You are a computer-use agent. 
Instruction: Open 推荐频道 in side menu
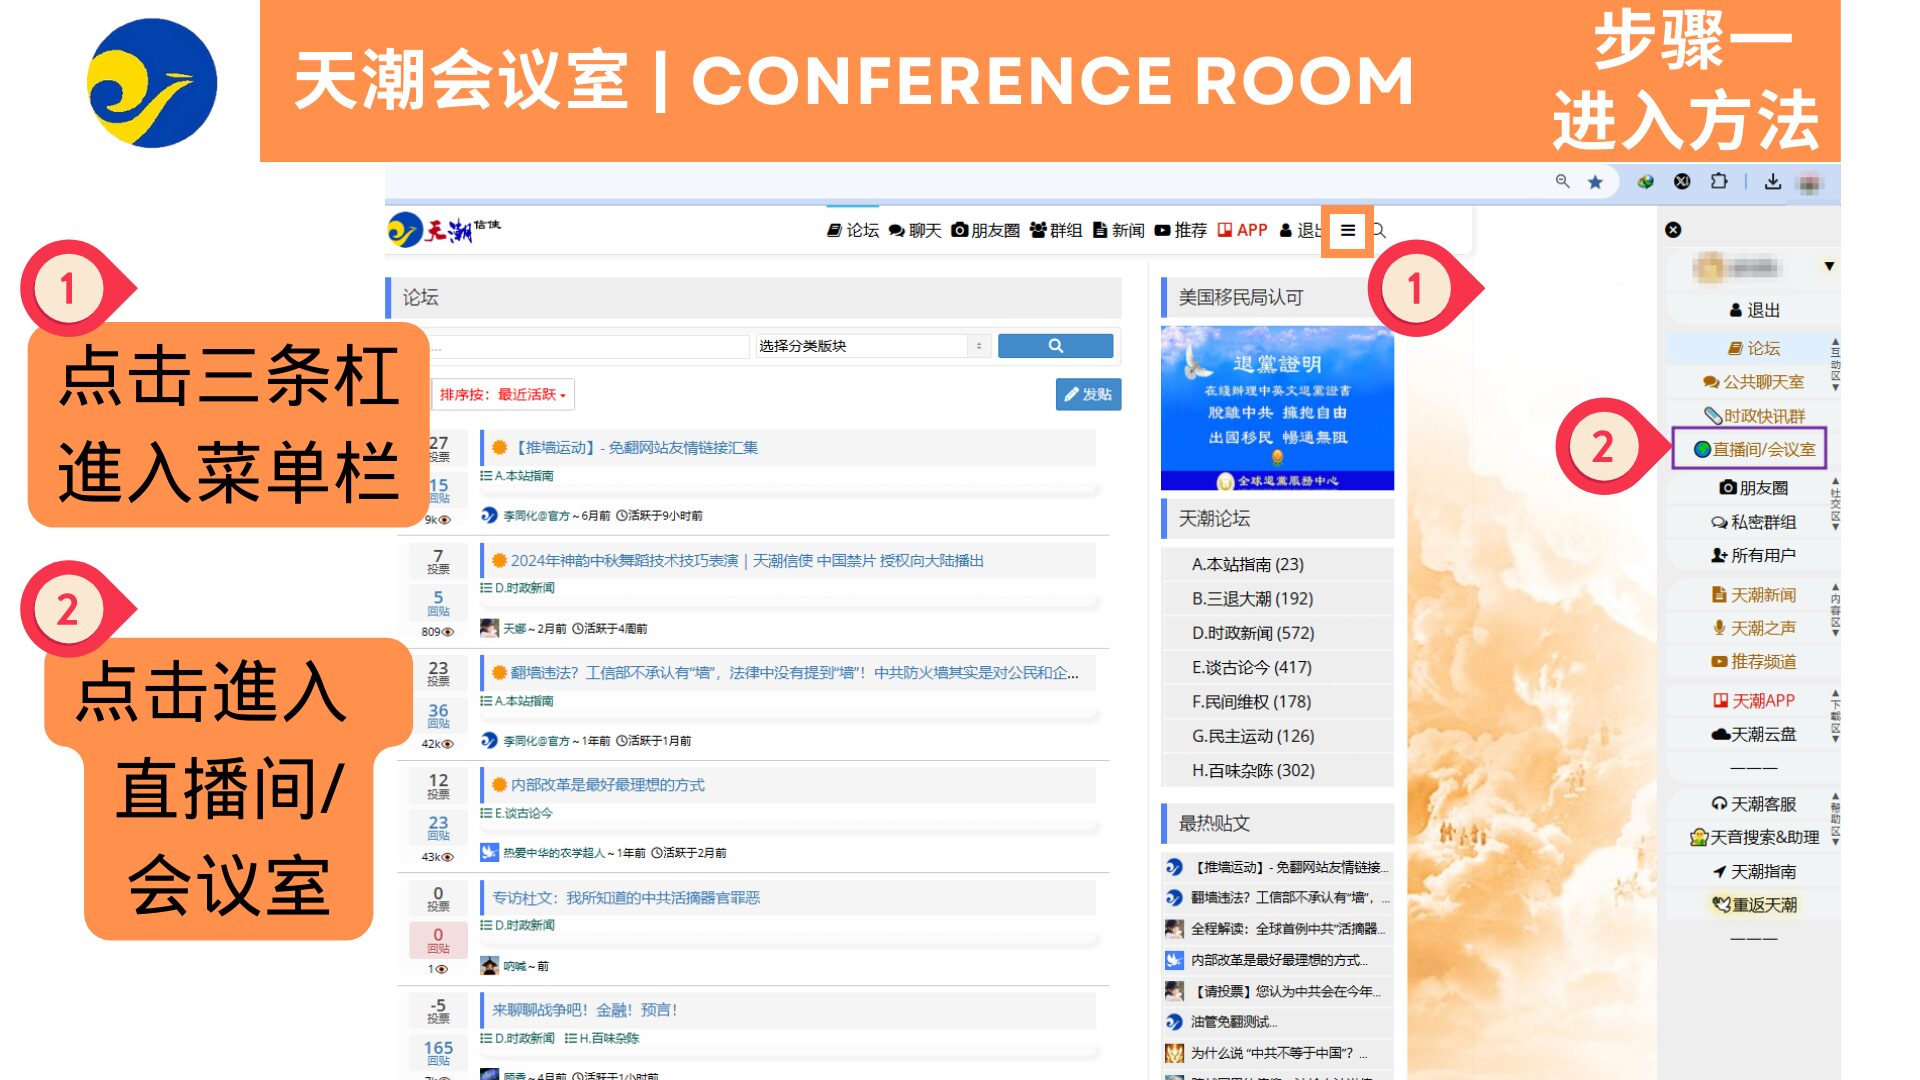1754,662
